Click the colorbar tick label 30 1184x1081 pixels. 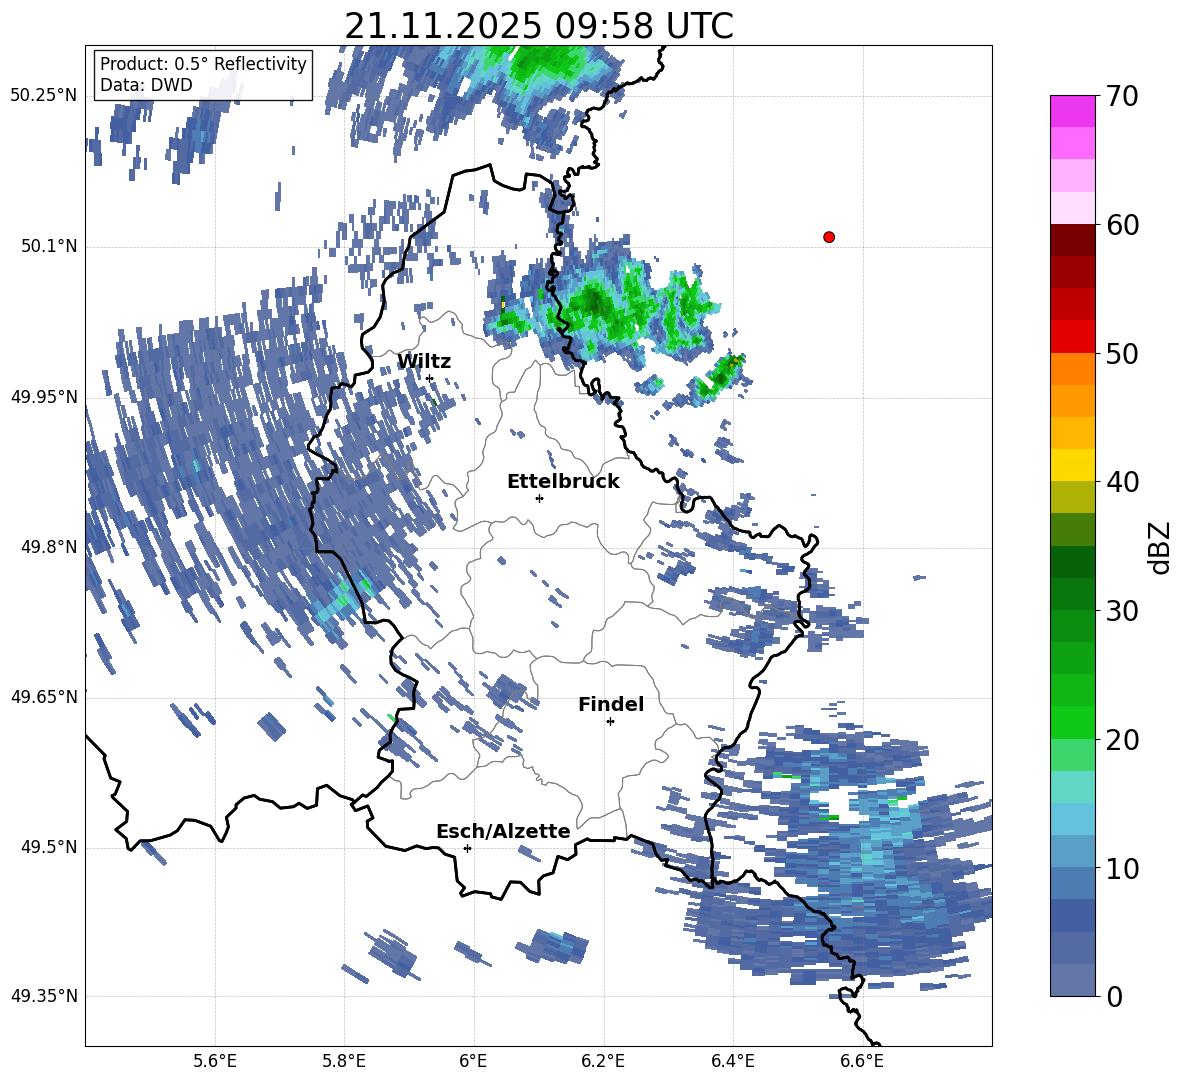[x=1121, y=611]
